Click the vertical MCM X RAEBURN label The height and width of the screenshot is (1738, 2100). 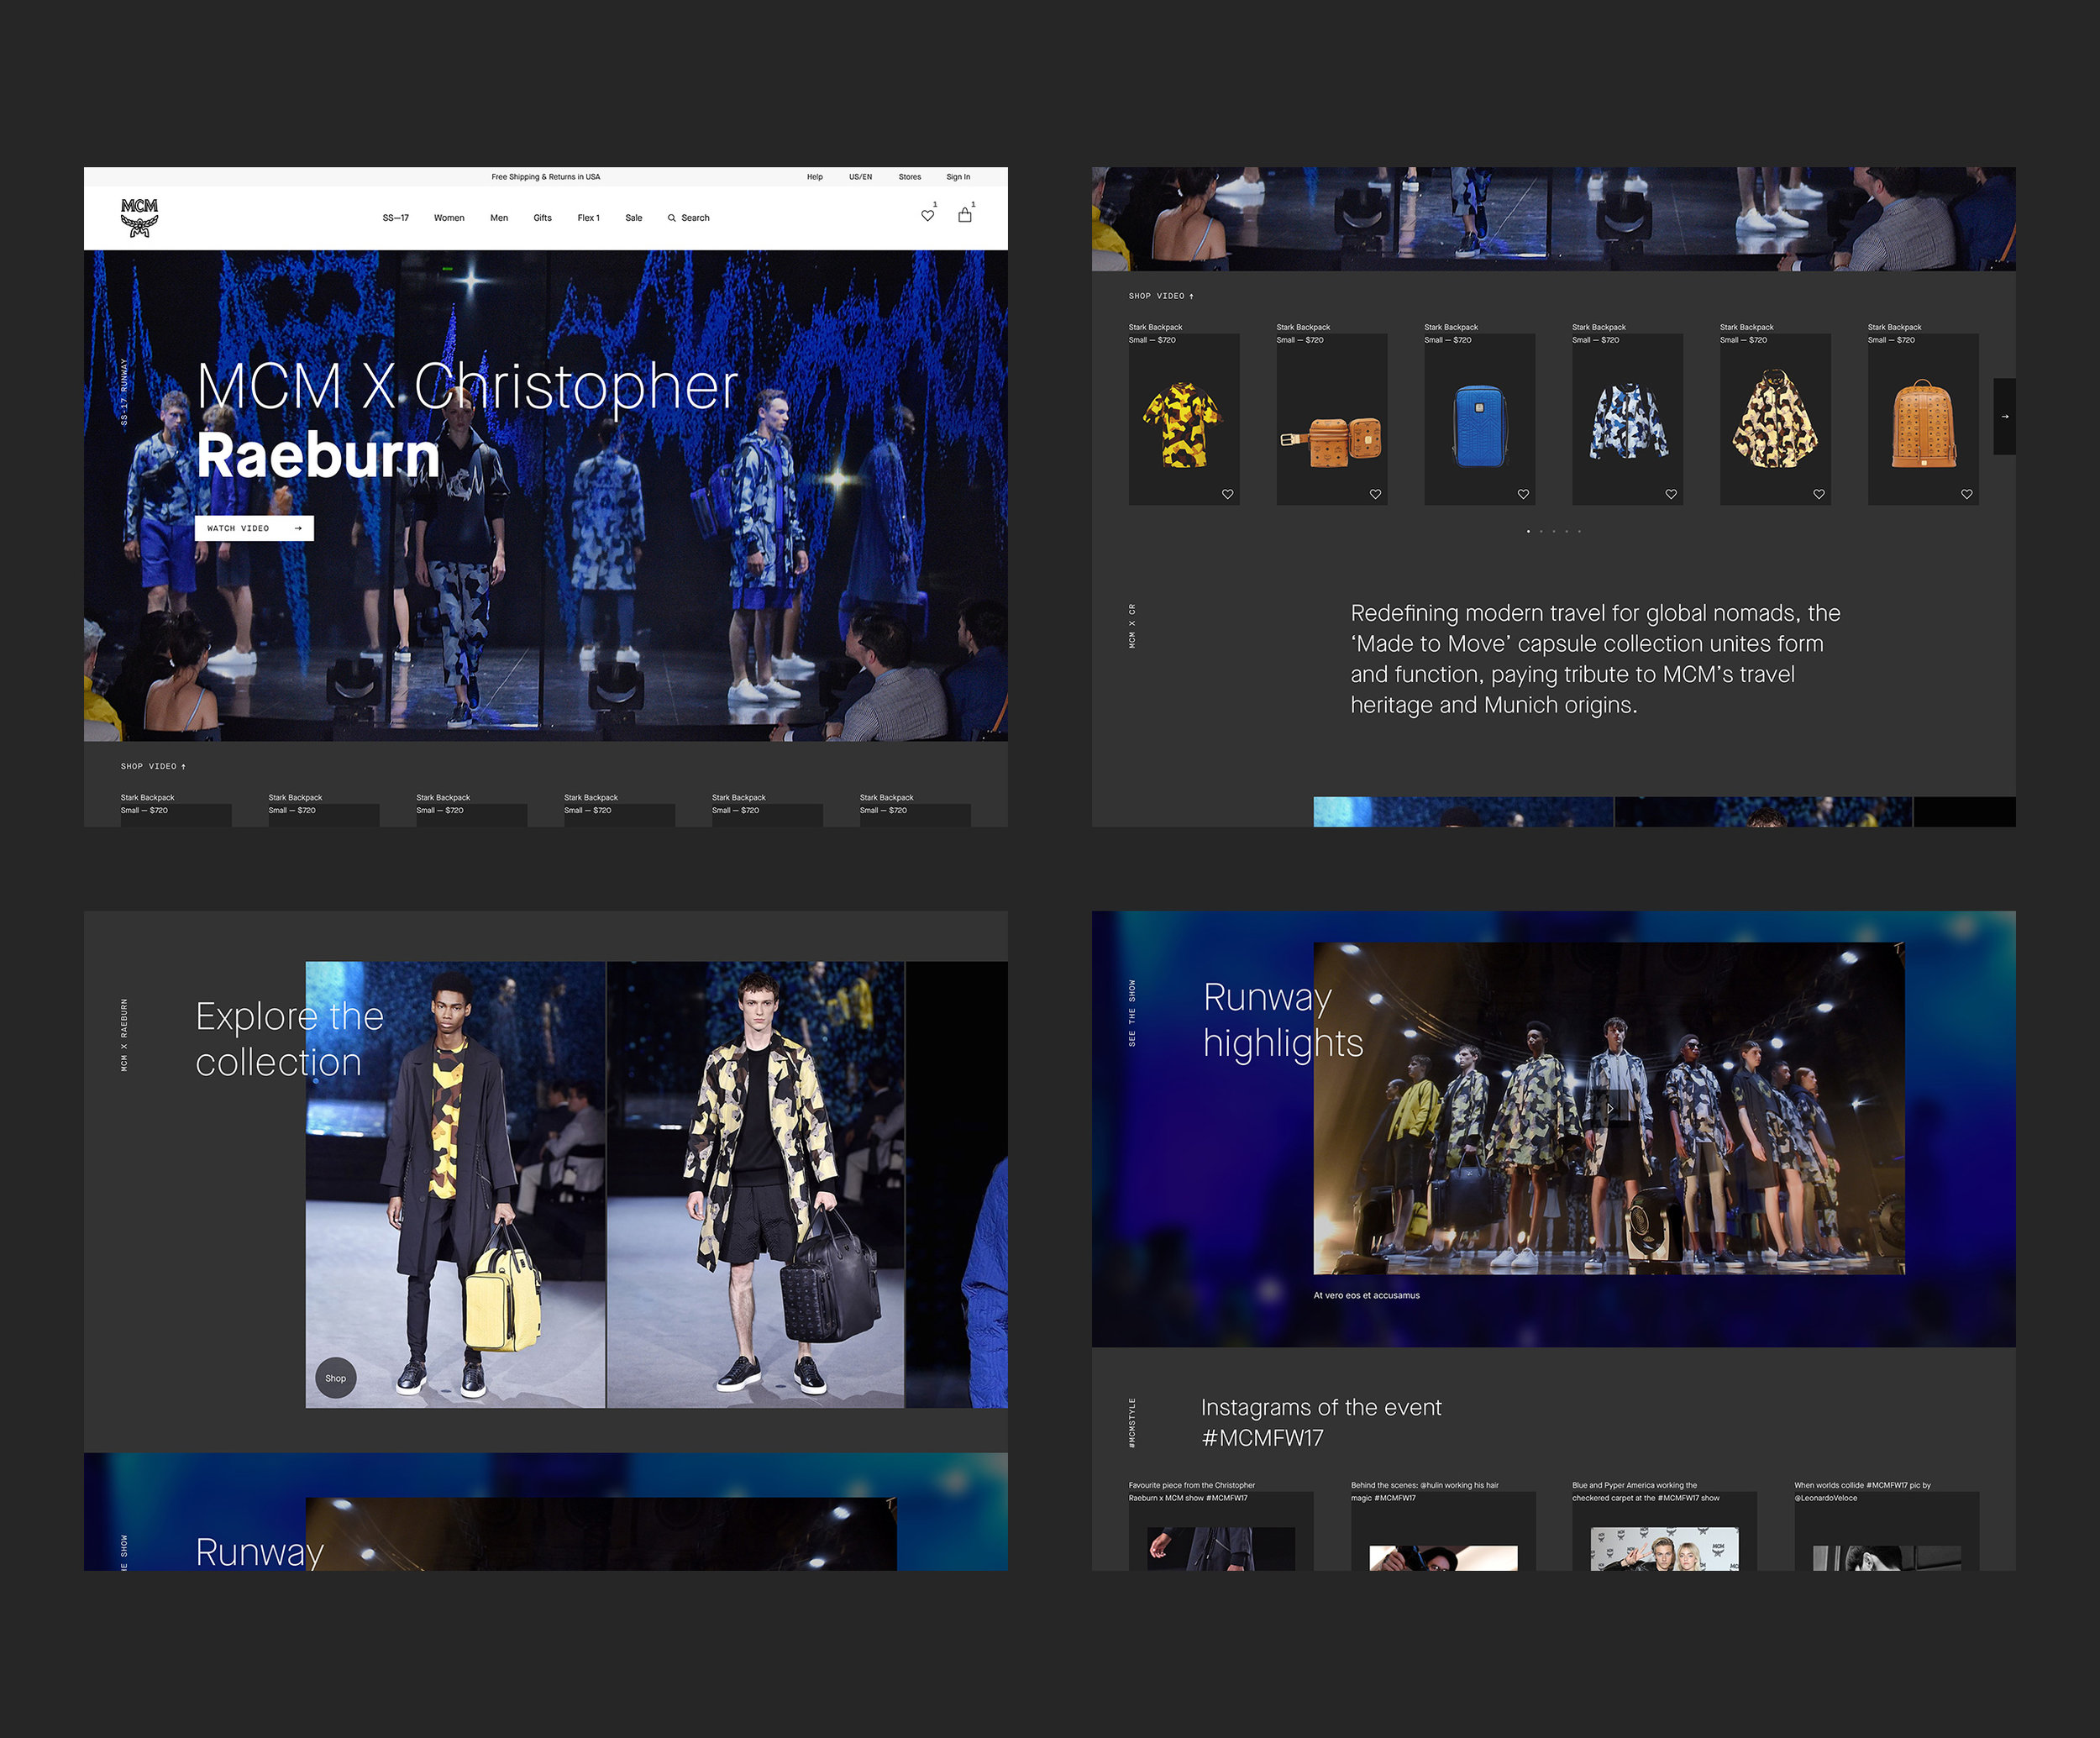pos(124,1035)
